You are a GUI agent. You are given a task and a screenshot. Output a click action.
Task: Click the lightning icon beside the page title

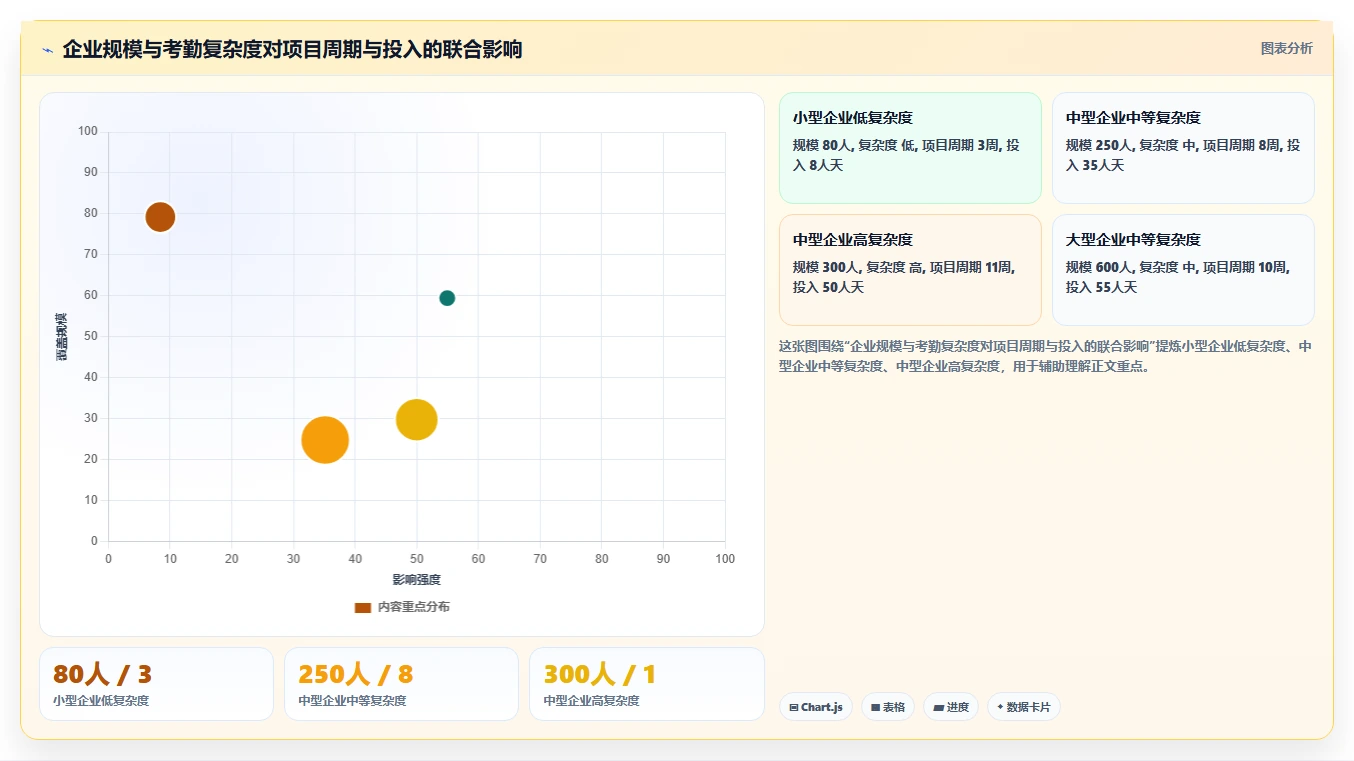[47, 50]
